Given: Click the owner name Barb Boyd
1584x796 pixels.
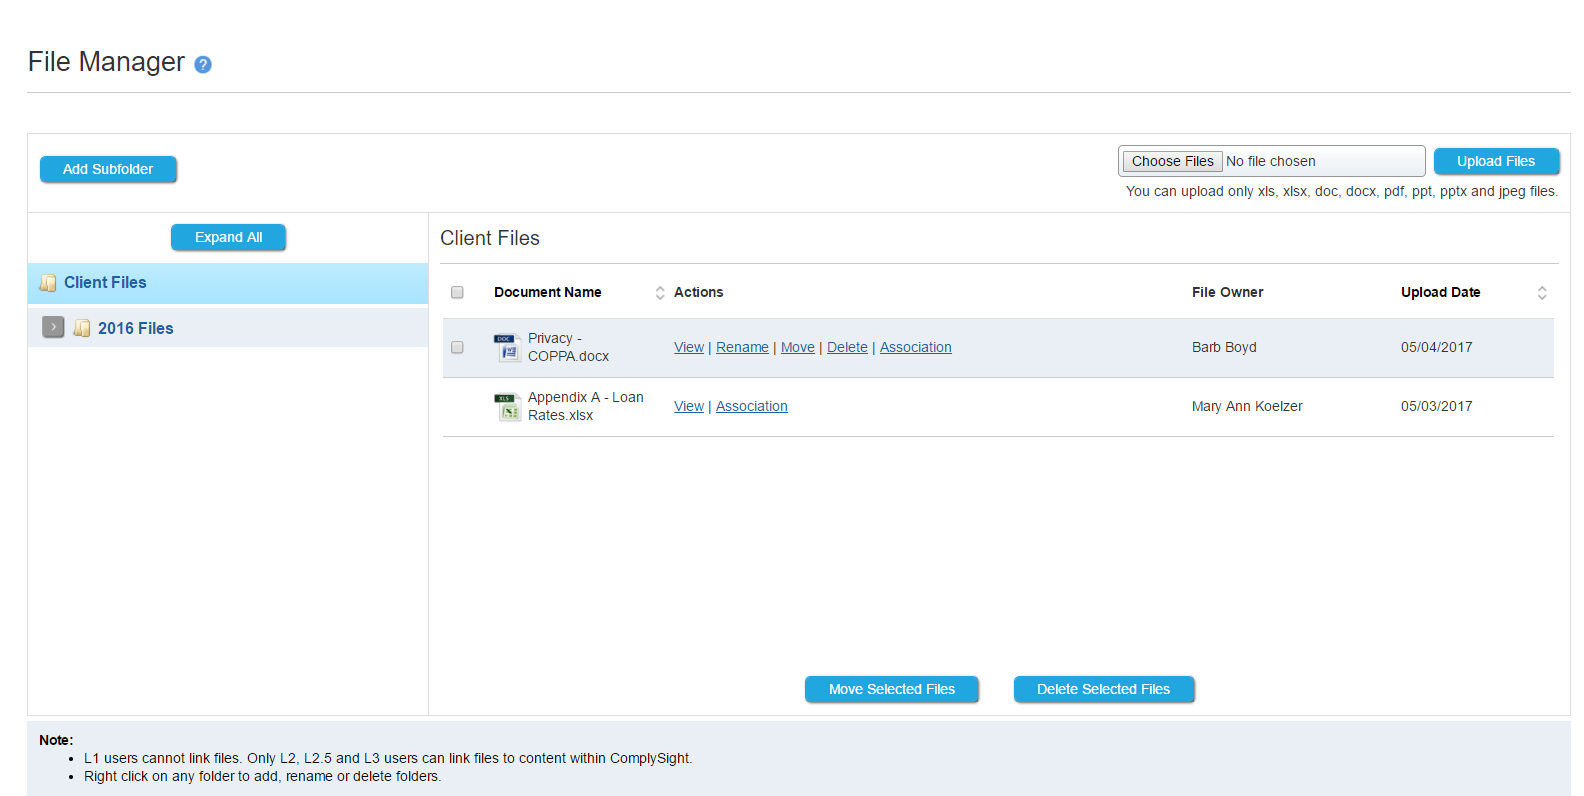Looking at the screenshot, I should click(x=1224, y=347).
